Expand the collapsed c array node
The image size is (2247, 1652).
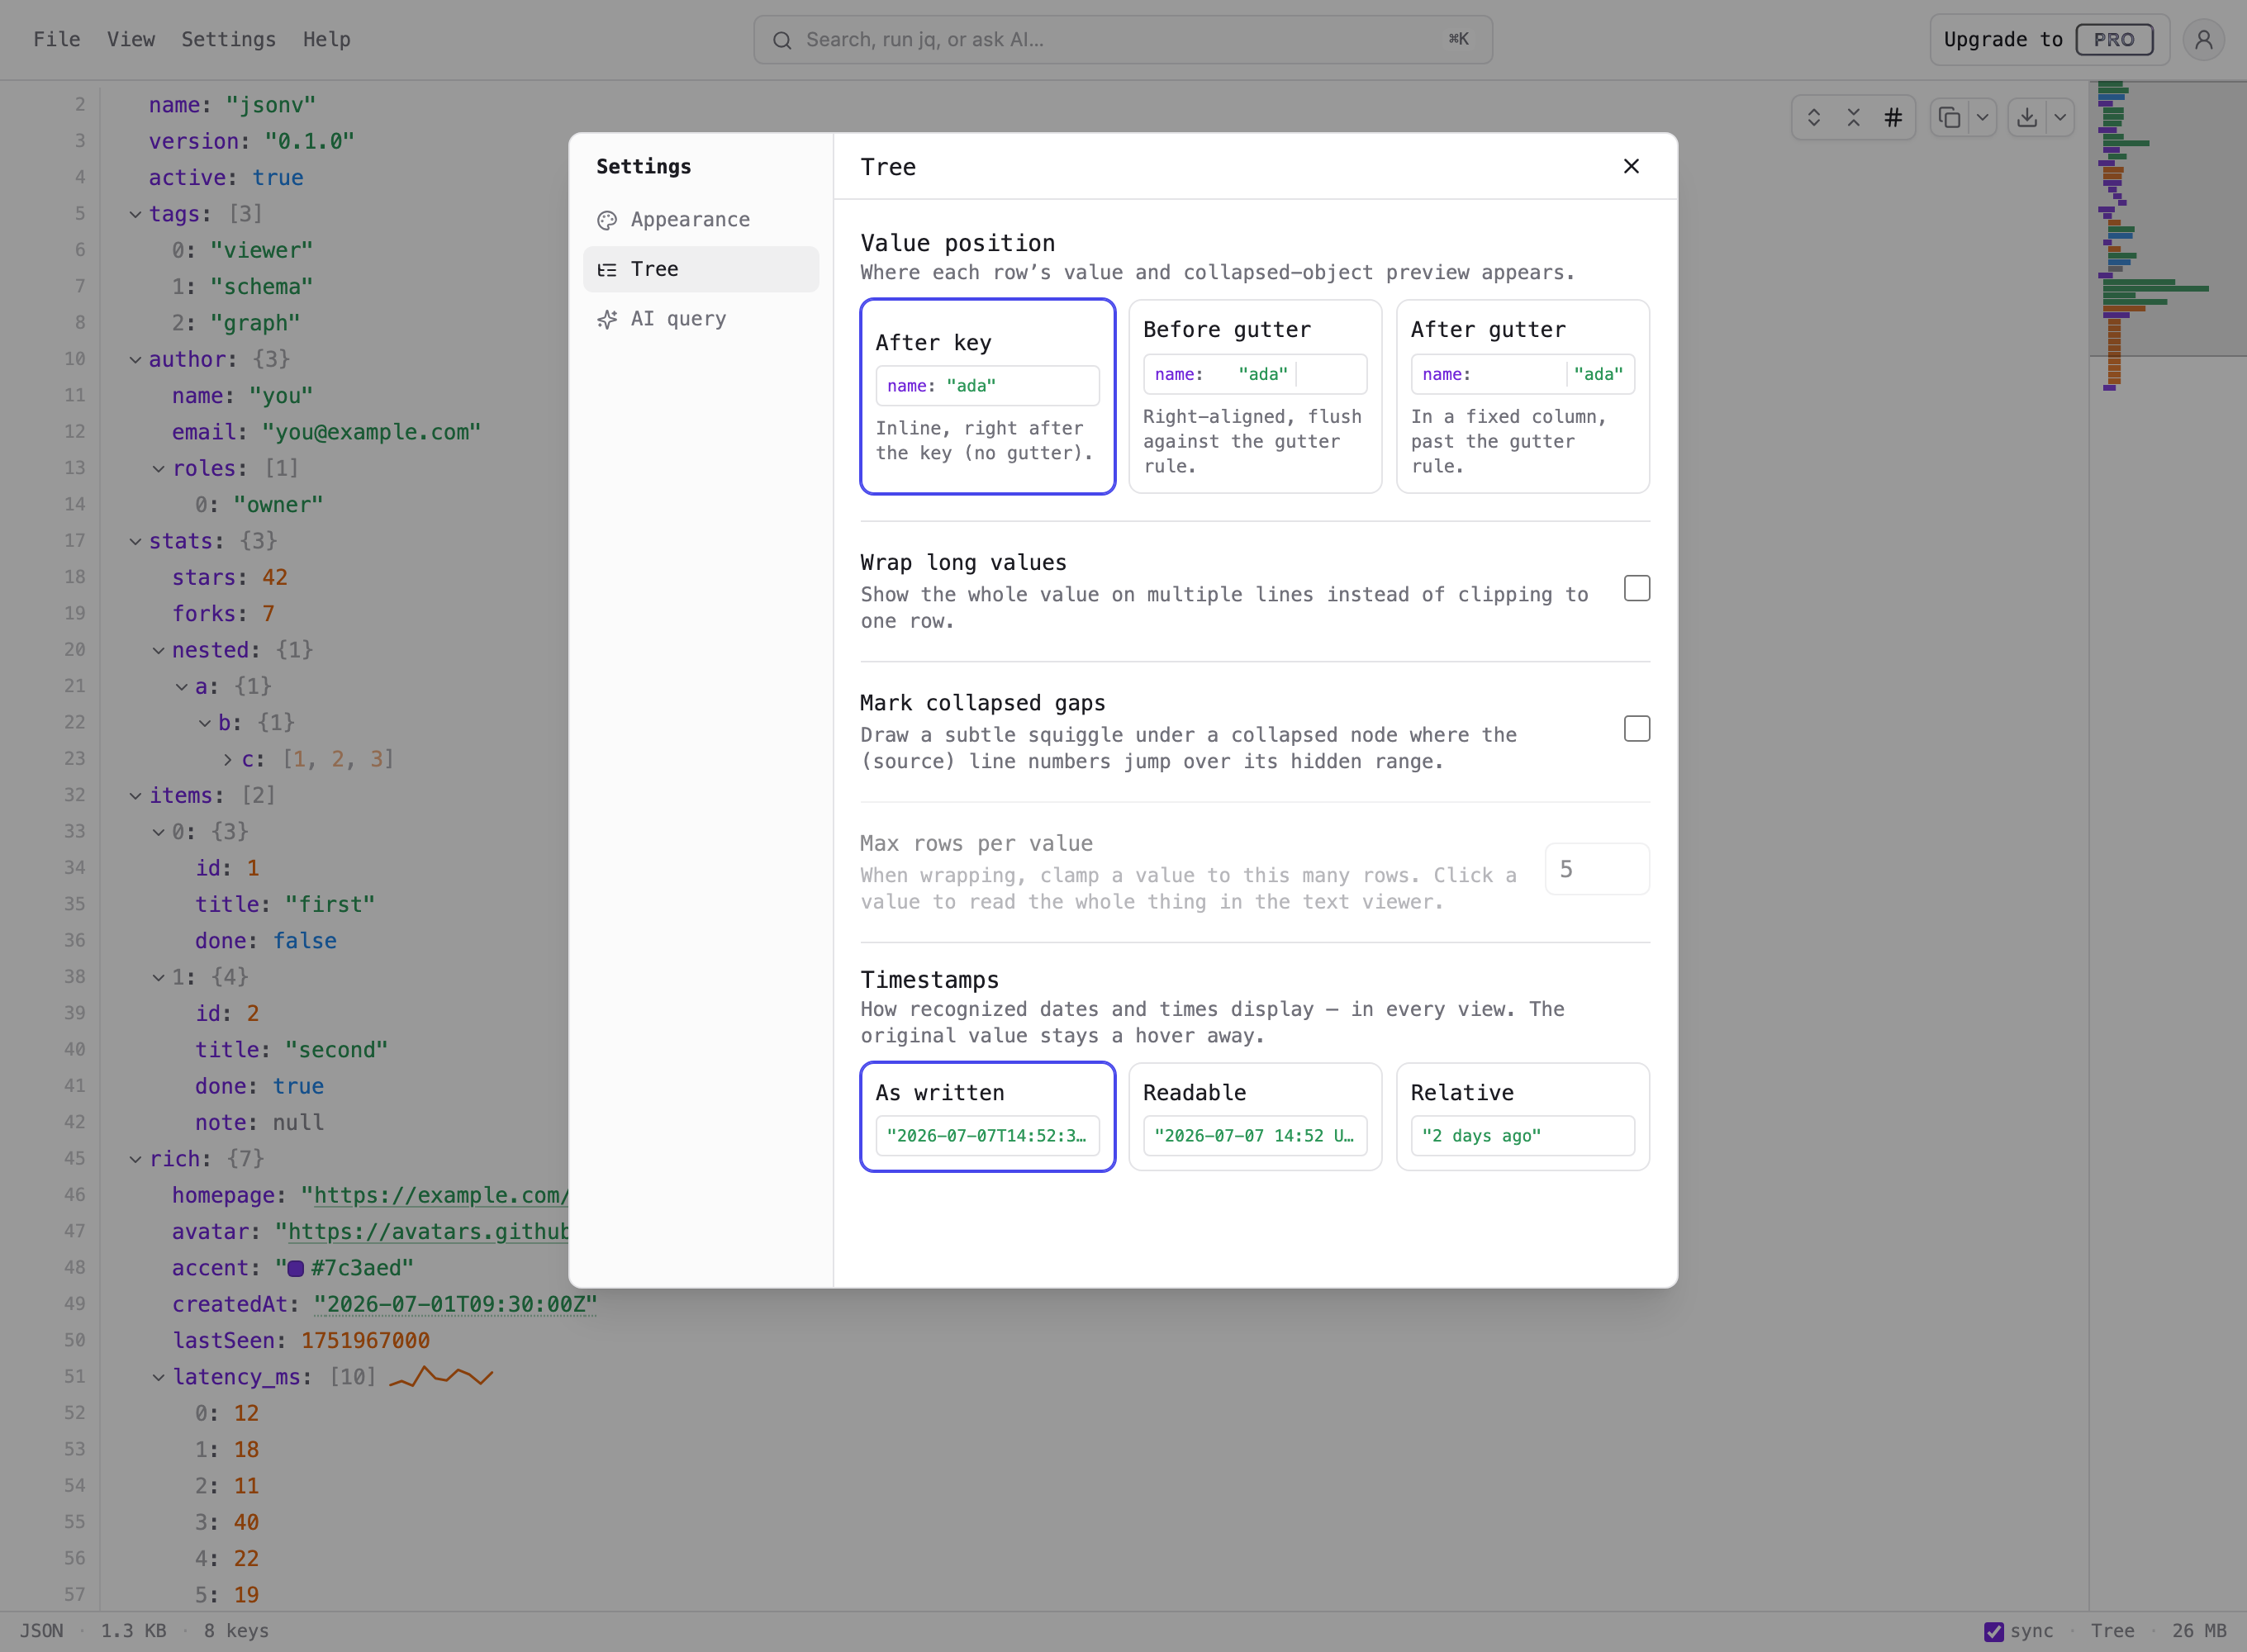(x=228, y=759)
